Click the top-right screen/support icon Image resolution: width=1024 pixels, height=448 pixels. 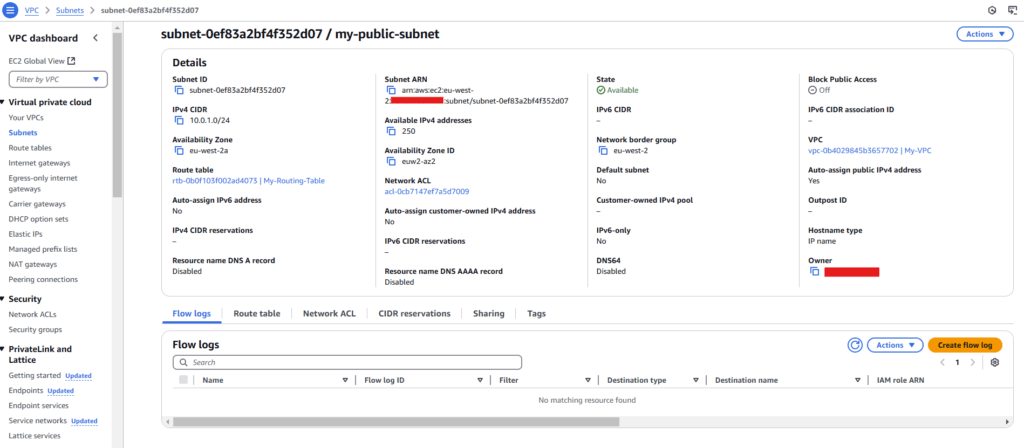pos(1012,10)
